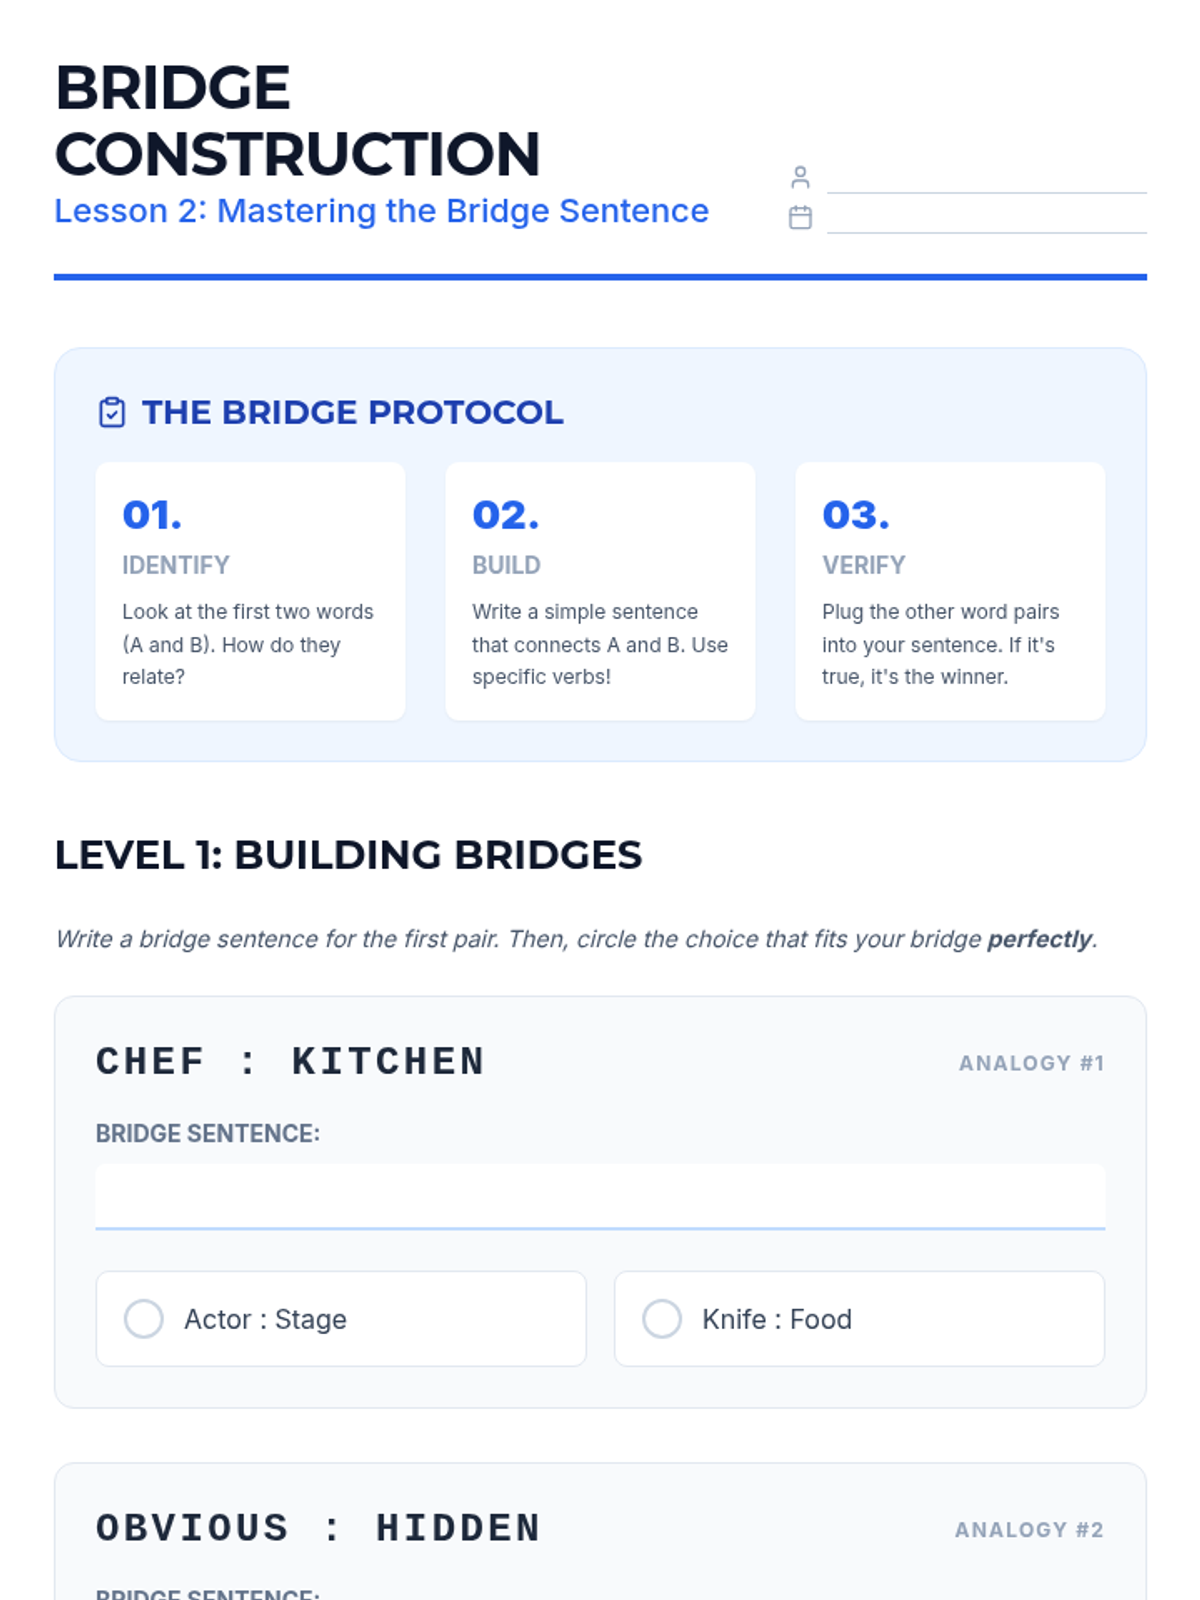Click the Analogy #2 label
Image resolution: width=1200 pixels, height=1600 pixels.
pos(1029,1530)
